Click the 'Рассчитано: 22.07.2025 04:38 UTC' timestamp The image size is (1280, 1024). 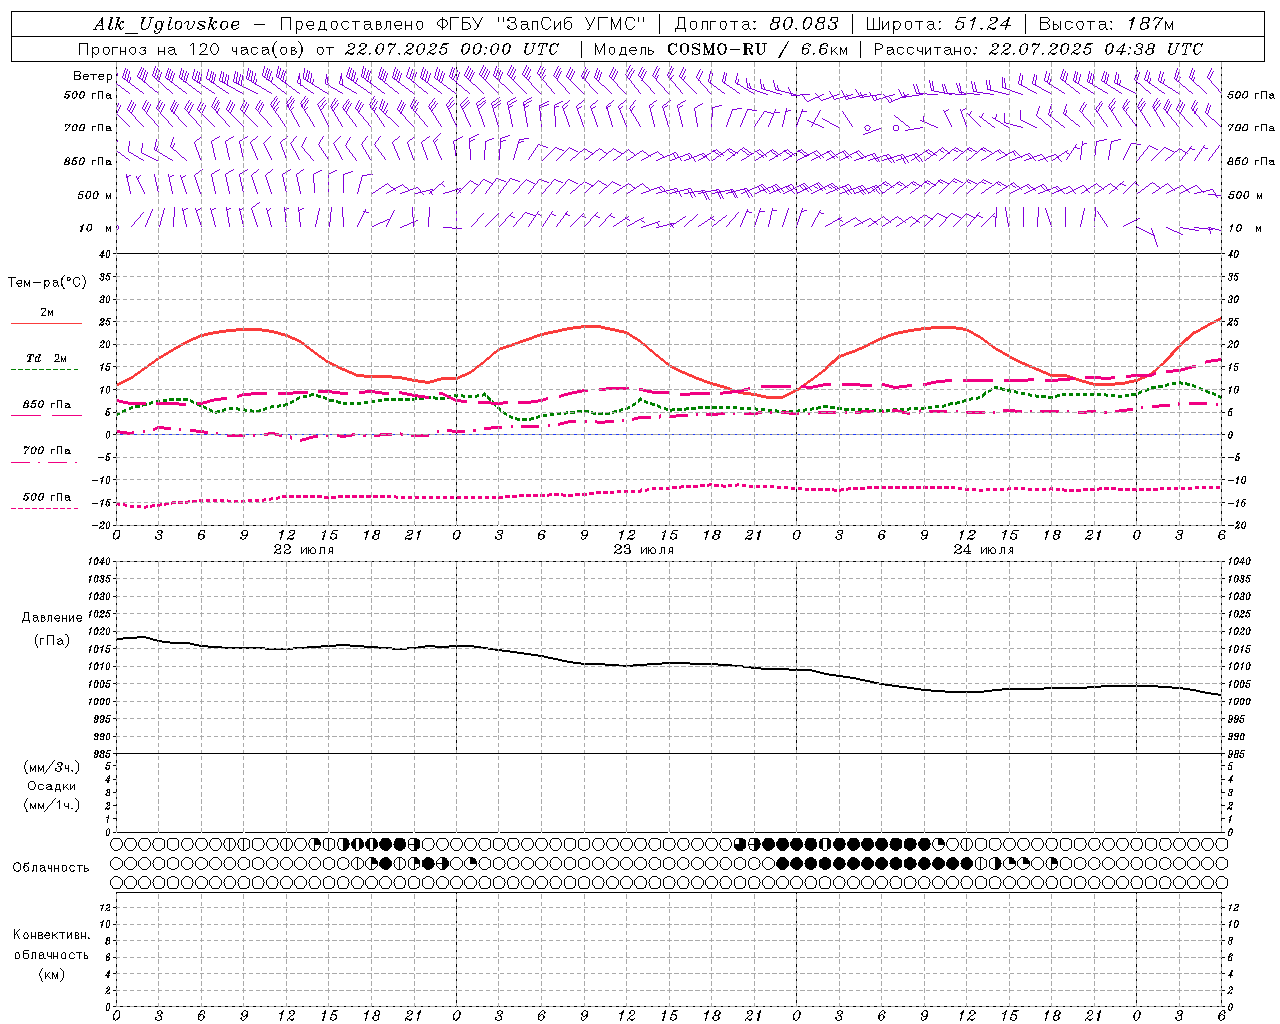coord(1038,49)
